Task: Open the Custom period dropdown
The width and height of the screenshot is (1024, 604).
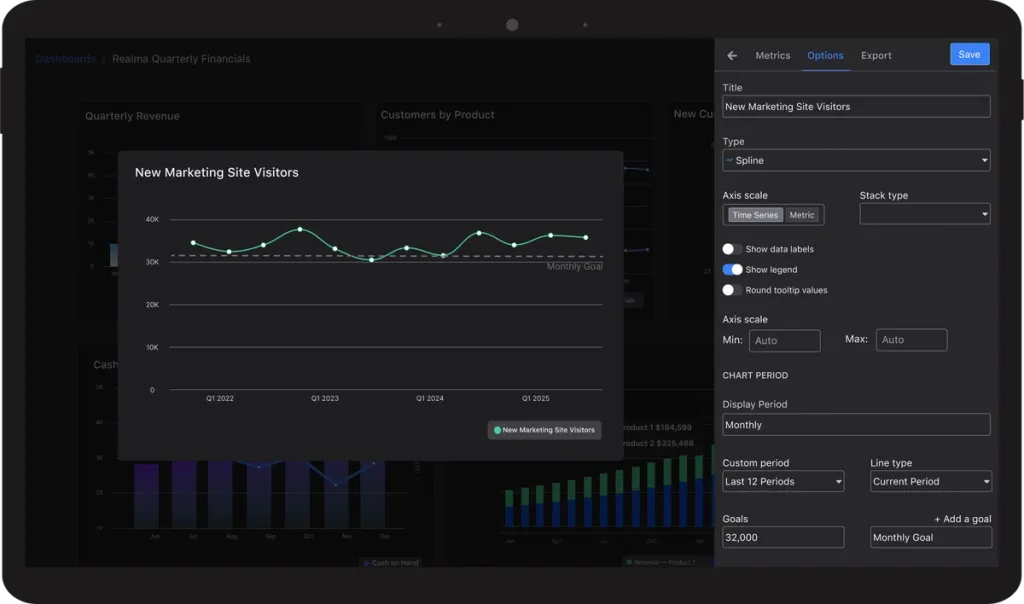Action: 783,481
